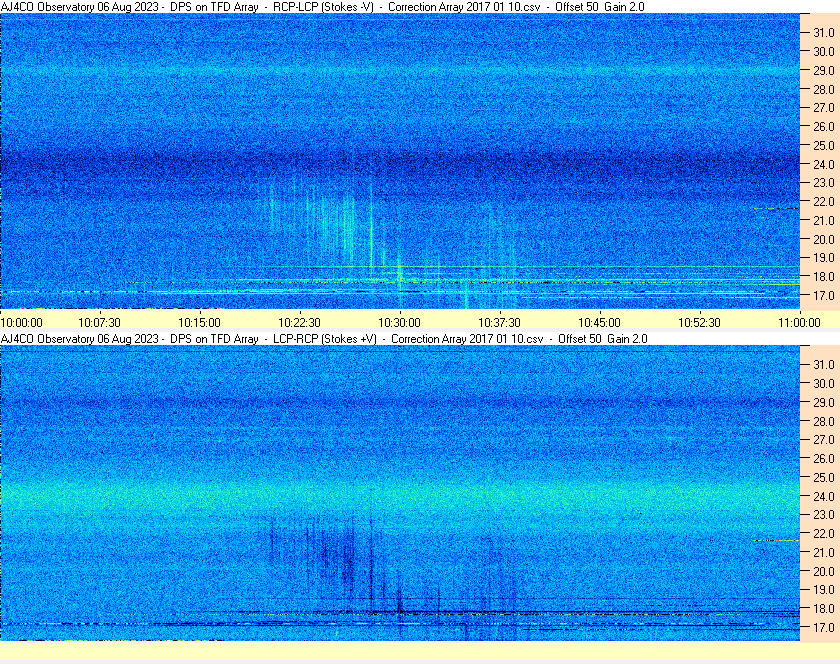Click 28.0 frequency label on LCP-RCP plot
840x664 pixels.
[x=824, y=421]
